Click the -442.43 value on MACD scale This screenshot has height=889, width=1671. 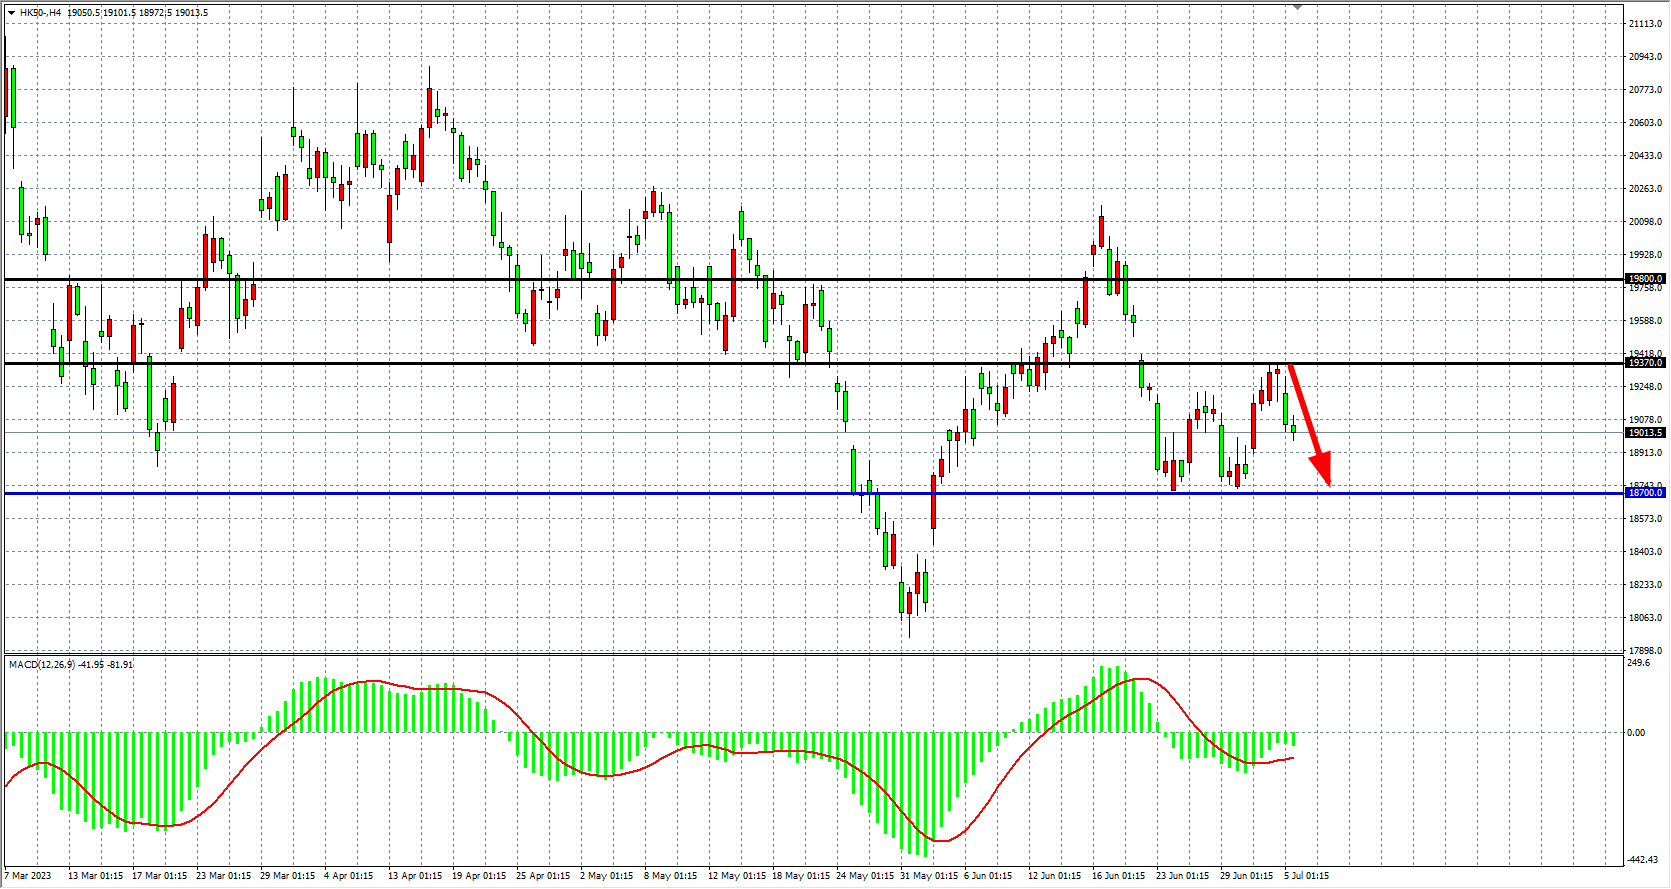(x=1642, y=860)
